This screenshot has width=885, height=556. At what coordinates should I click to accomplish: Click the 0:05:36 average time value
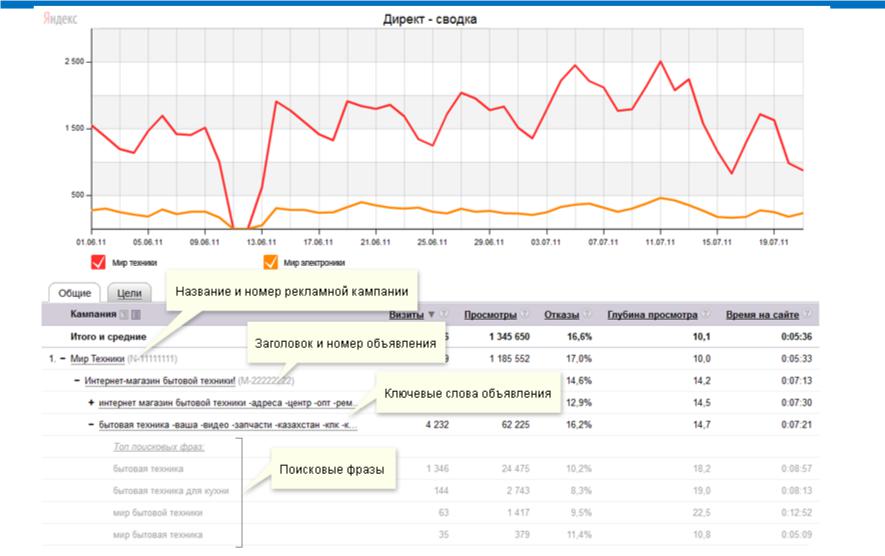[796, 336]
